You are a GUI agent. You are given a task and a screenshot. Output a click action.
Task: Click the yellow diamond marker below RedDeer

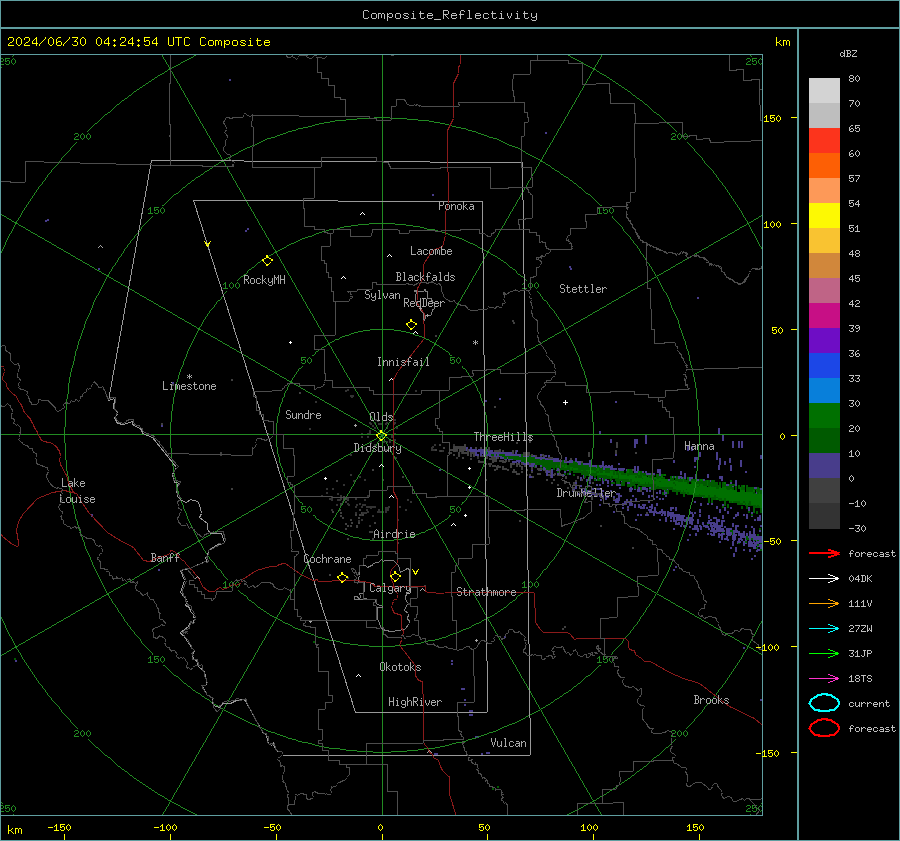click(x=411, y=325)
